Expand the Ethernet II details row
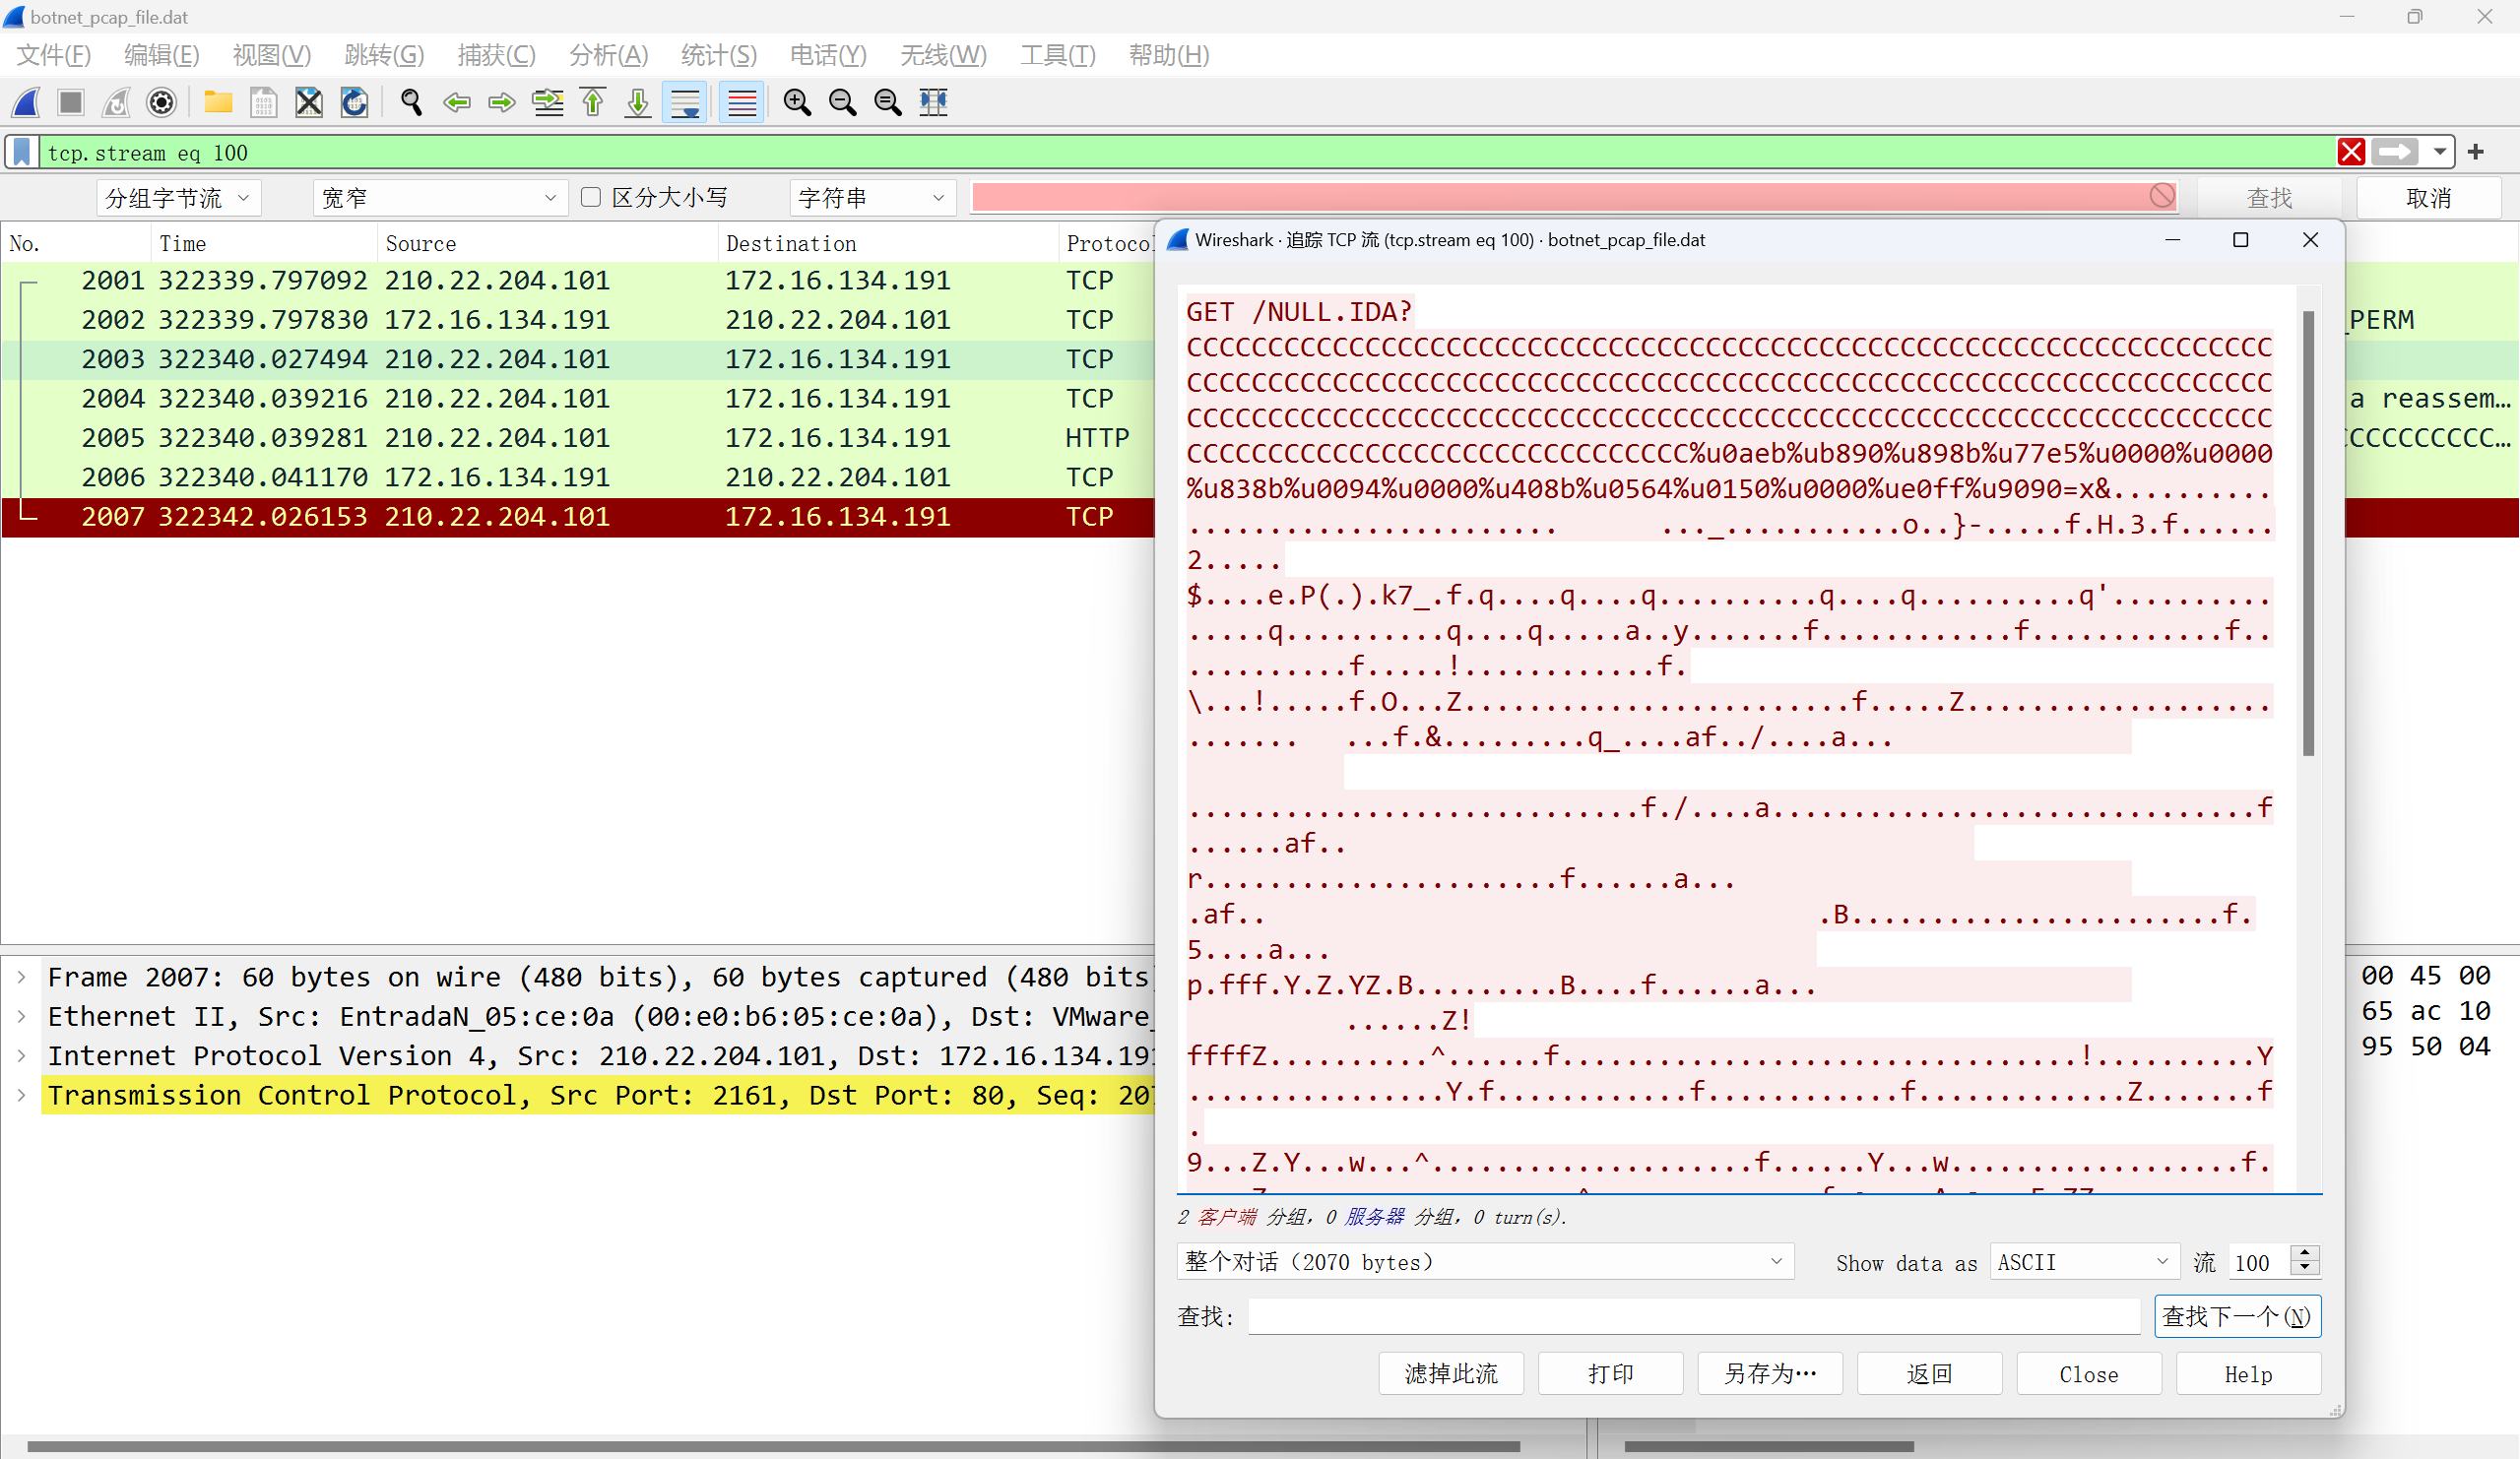The width and height of the screenshot is (2520, 1459). coord(21,1016)
